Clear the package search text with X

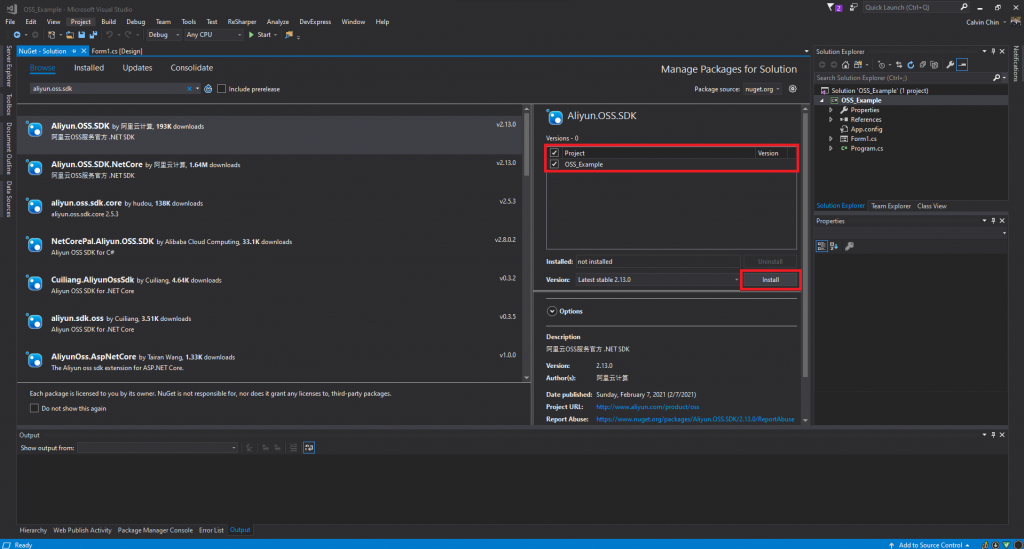(x=189, y=89)
